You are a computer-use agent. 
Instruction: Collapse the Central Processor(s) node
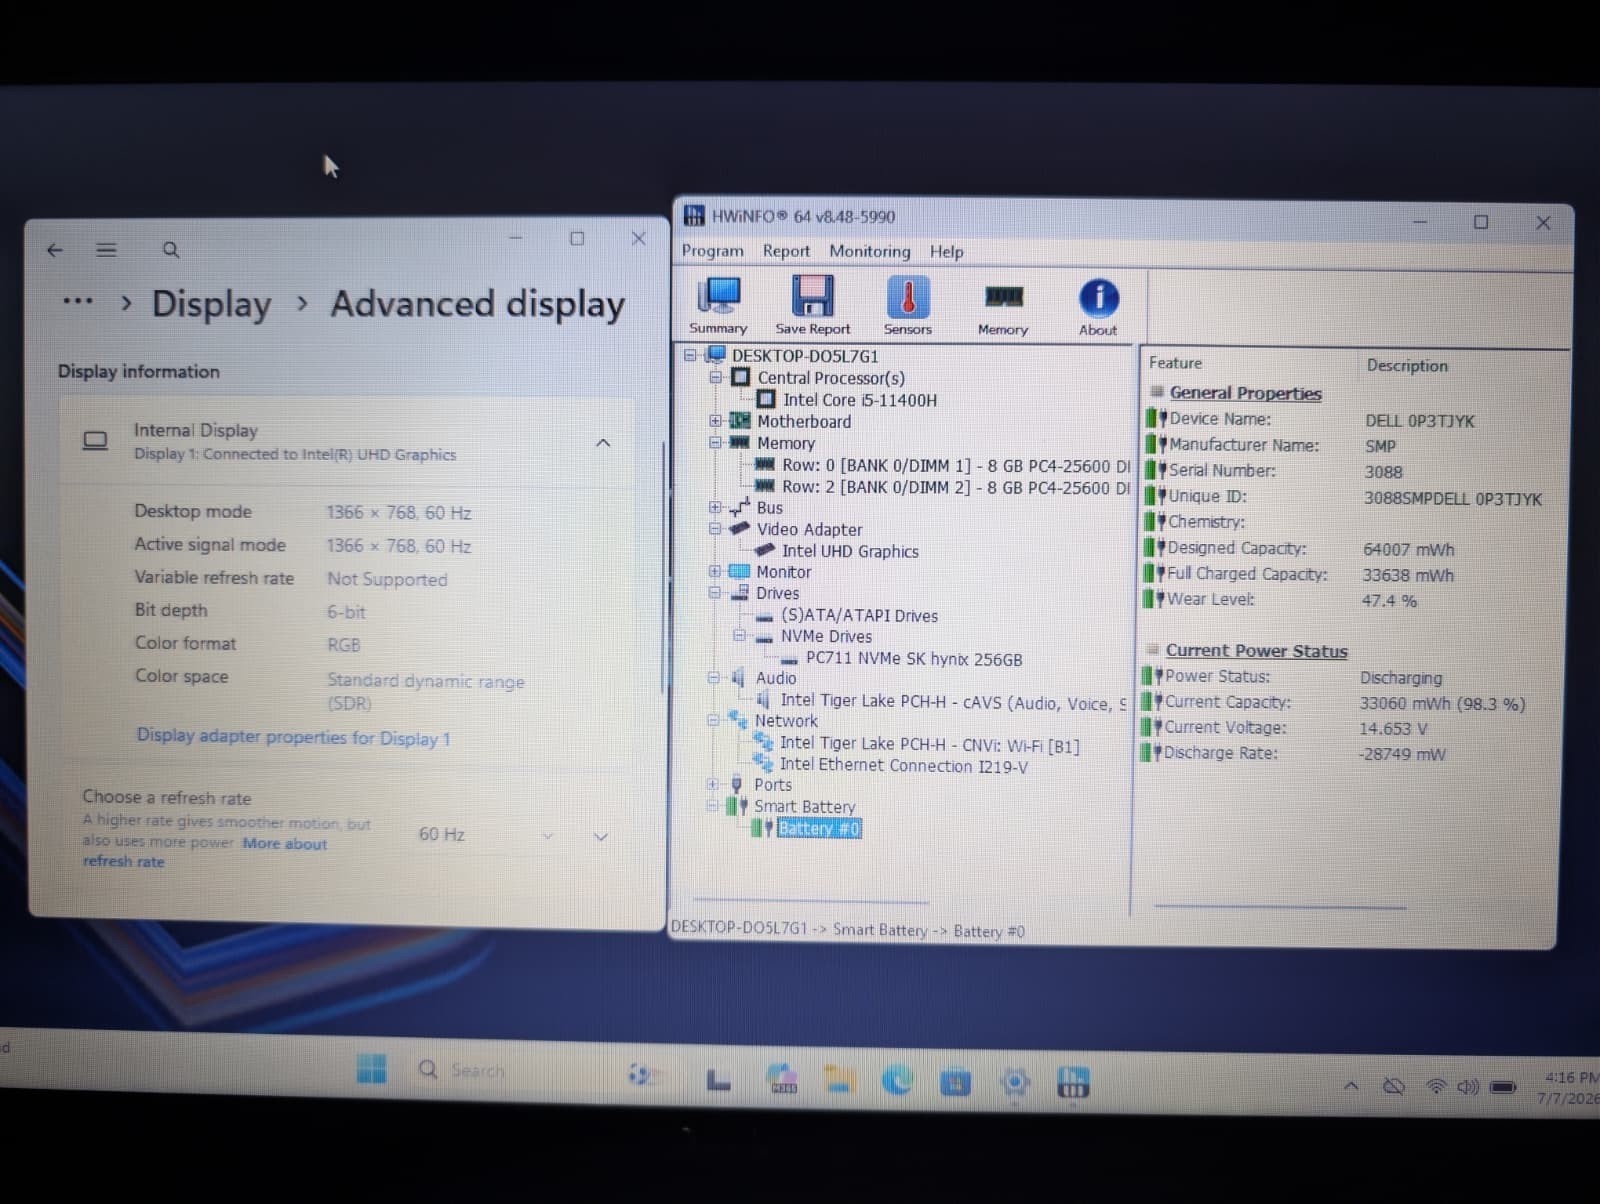click(x=715, y=377)
